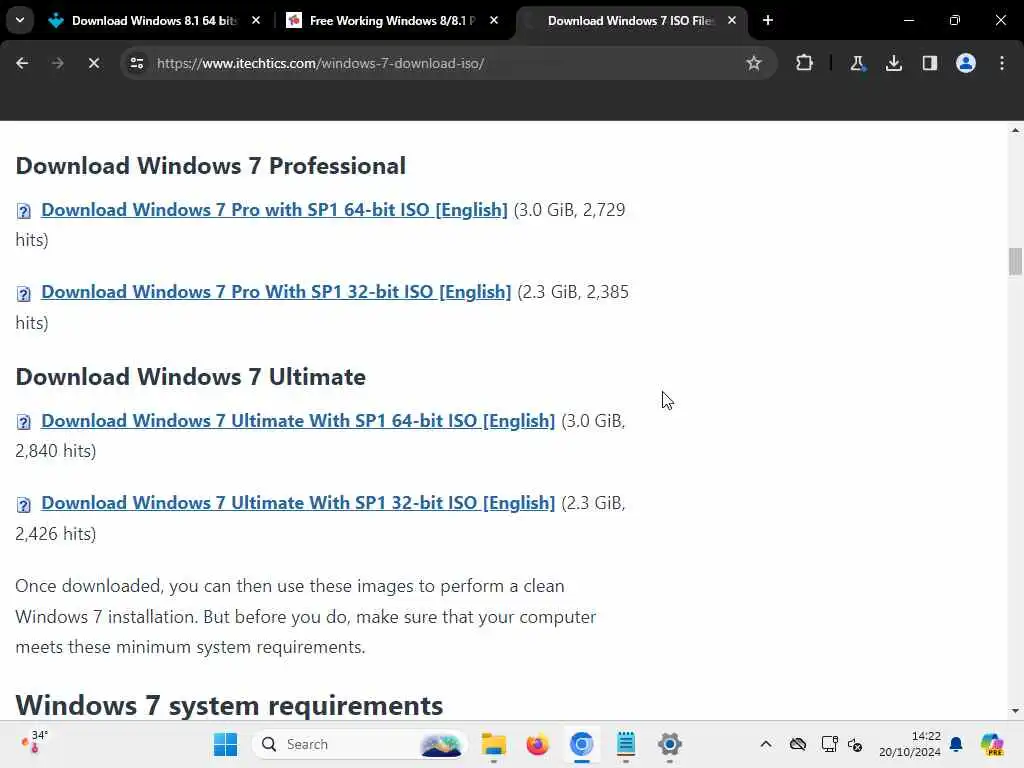Open File Explorer from the taskbar
The width and height of the screenshot is (1024, 768).
[494, 744]
